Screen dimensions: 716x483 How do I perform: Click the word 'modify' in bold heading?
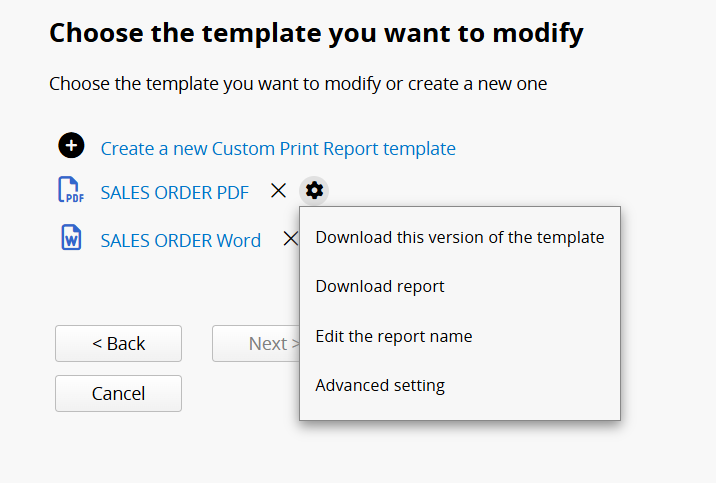coord(538,34)
